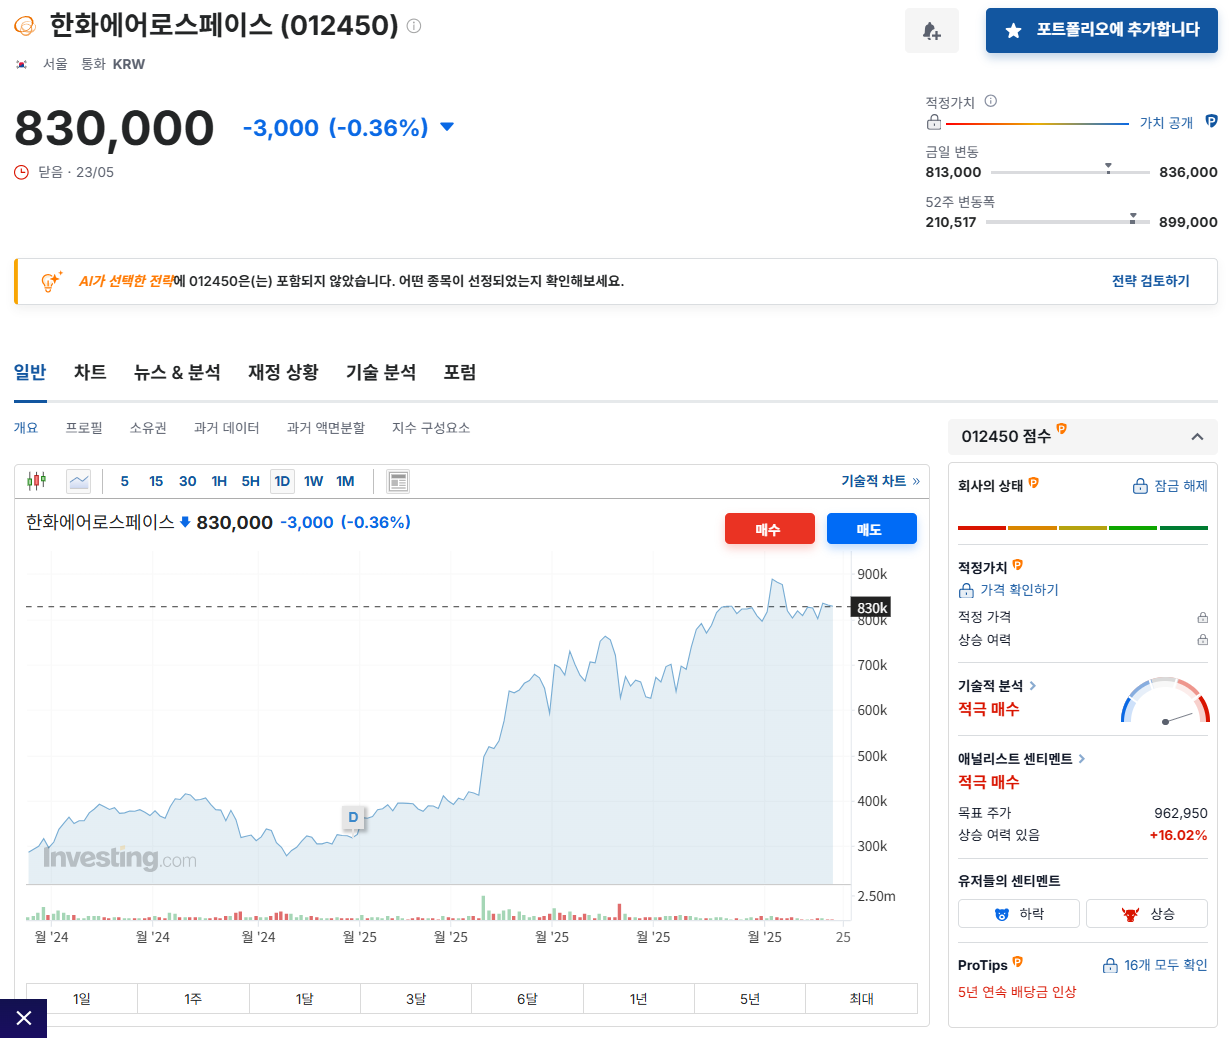
Task: Click the InvestingPro badge next to 가치 공개
Action: click(x=1211, y=121)
